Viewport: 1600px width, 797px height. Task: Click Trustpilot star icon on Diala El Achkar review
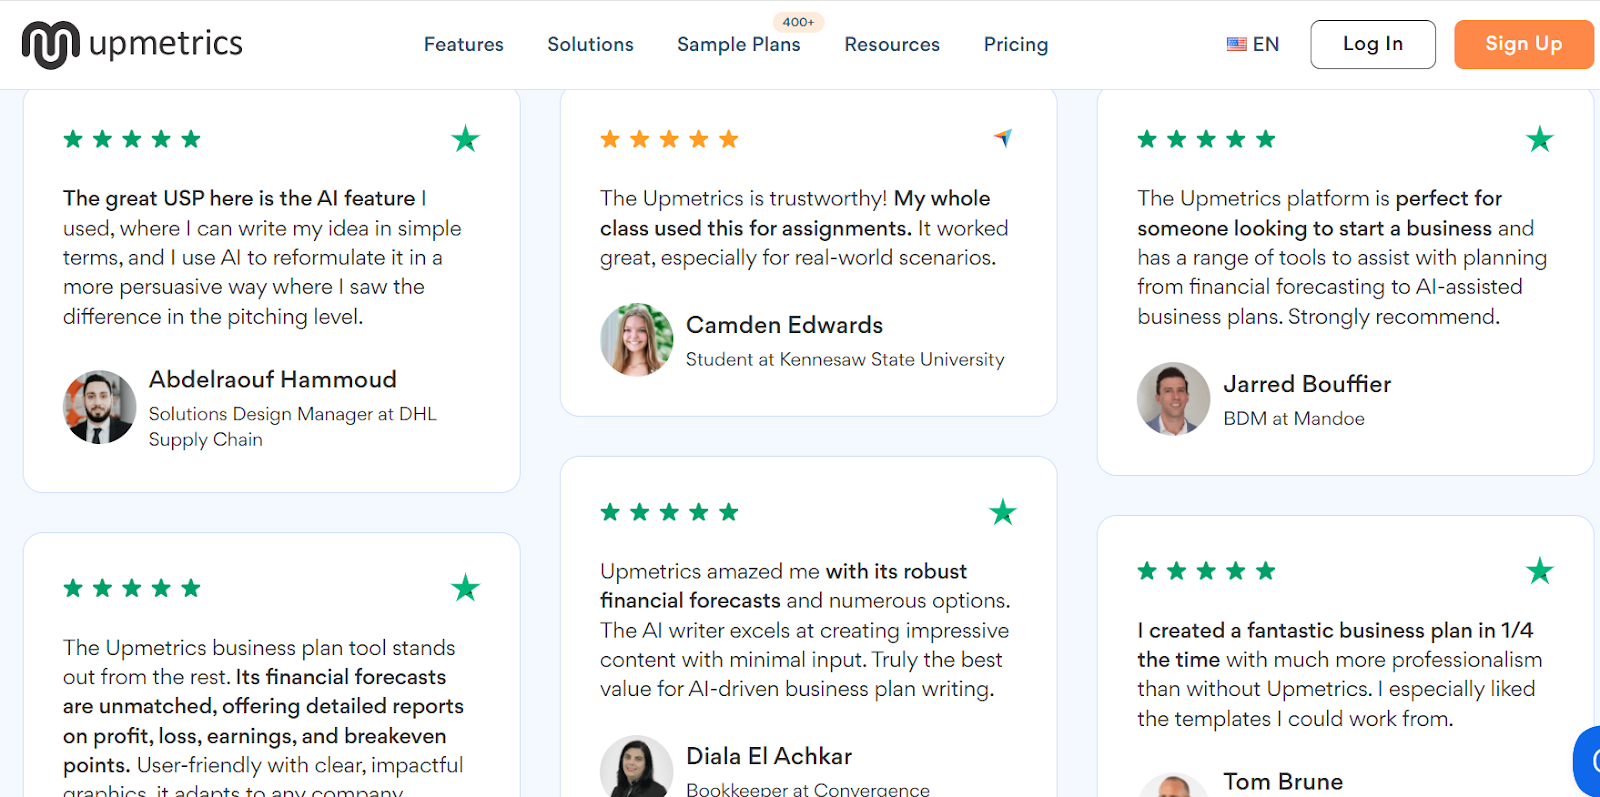click(x=1003, y=512)
